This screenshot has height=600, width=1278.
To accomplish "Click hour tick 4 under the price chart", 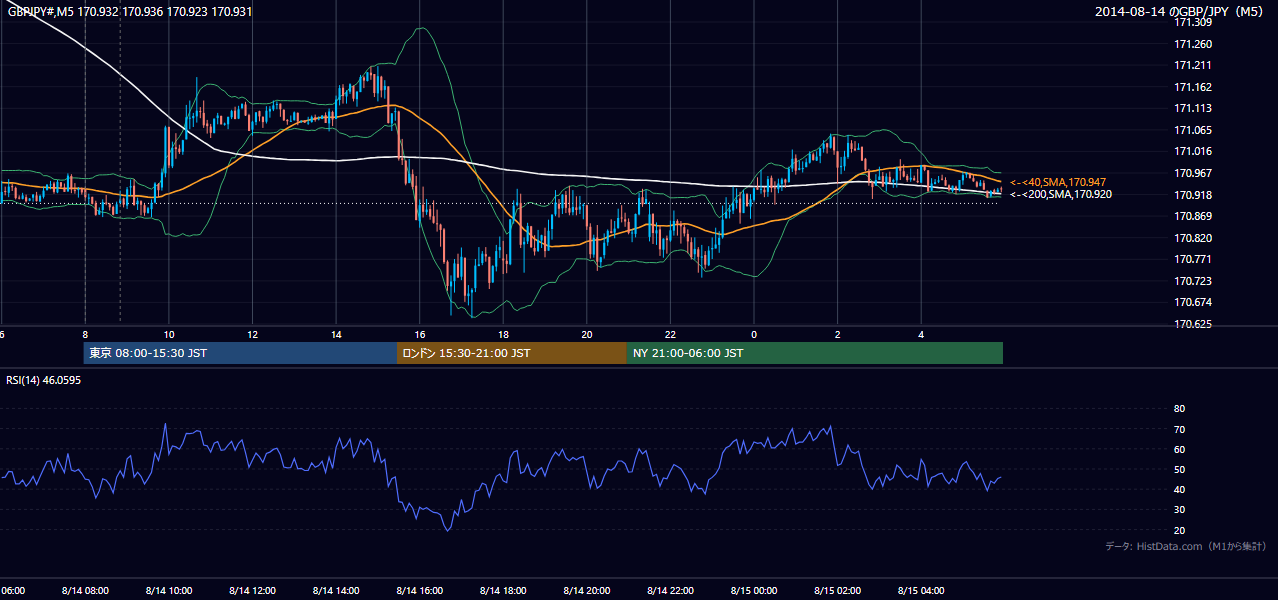I will [922, 335].
